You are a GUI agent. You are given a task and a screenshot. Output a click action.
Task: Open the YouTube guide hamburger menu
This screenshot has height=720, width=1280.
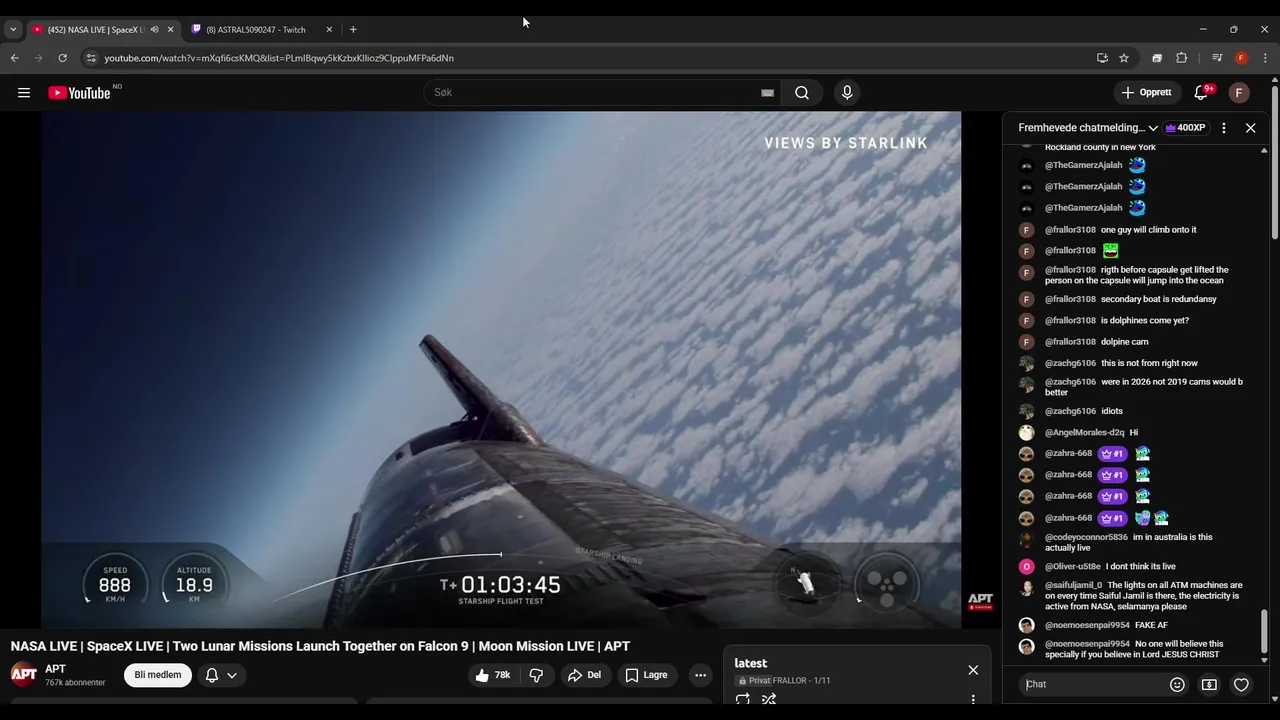[x=24, y=93]
